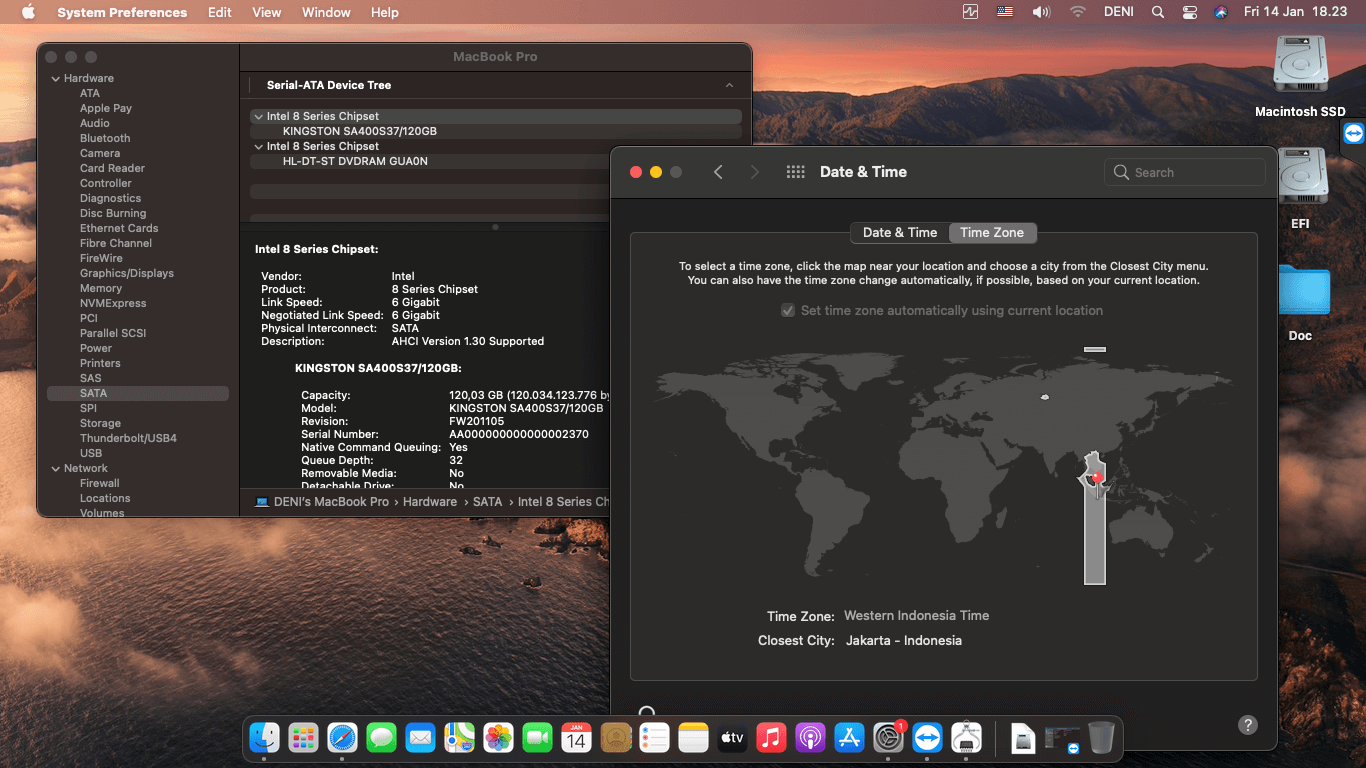Viewport: 1366px width, 768px height.
Task: Open the Calendar icon in the Dock
Action: pyautogui.click(x=576, y=738)
